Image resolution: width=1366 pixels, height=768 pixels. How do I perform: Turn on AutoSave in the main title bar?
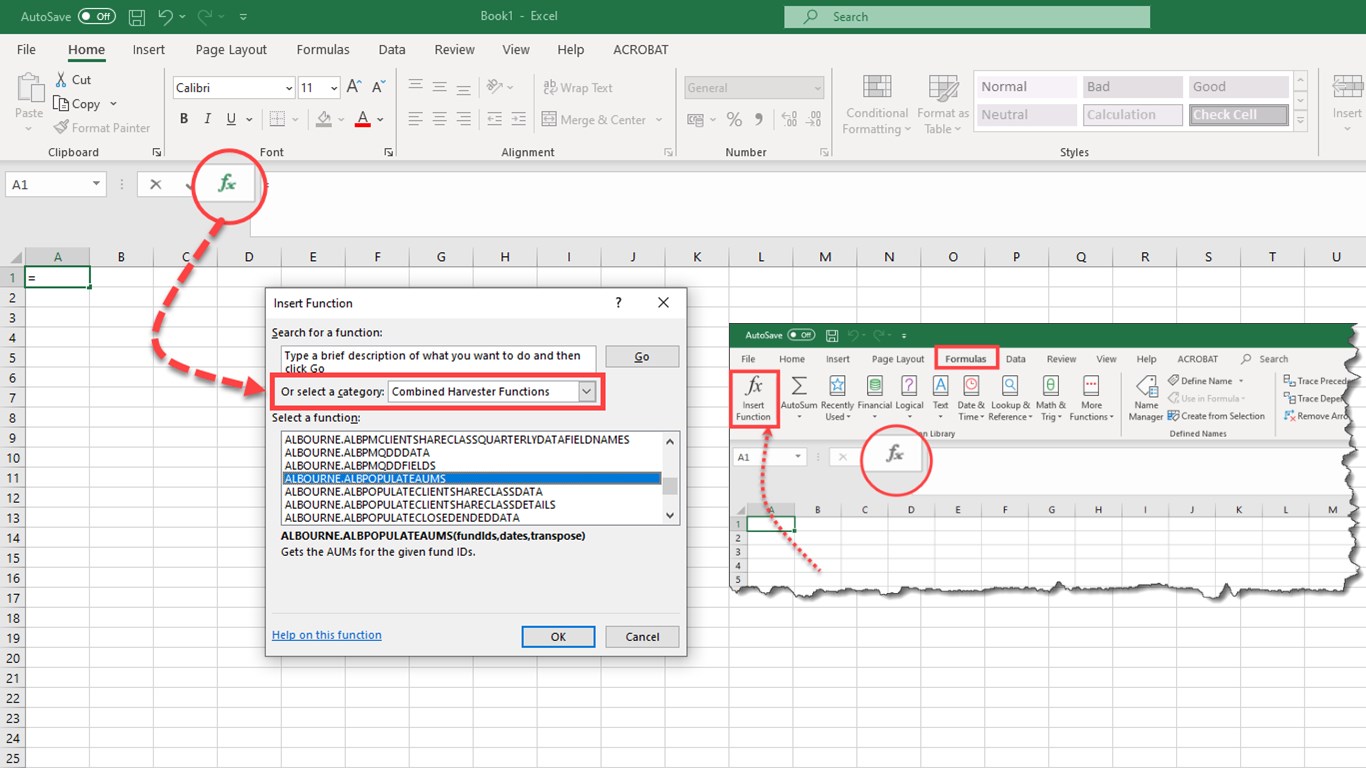[x=97, y=17]
